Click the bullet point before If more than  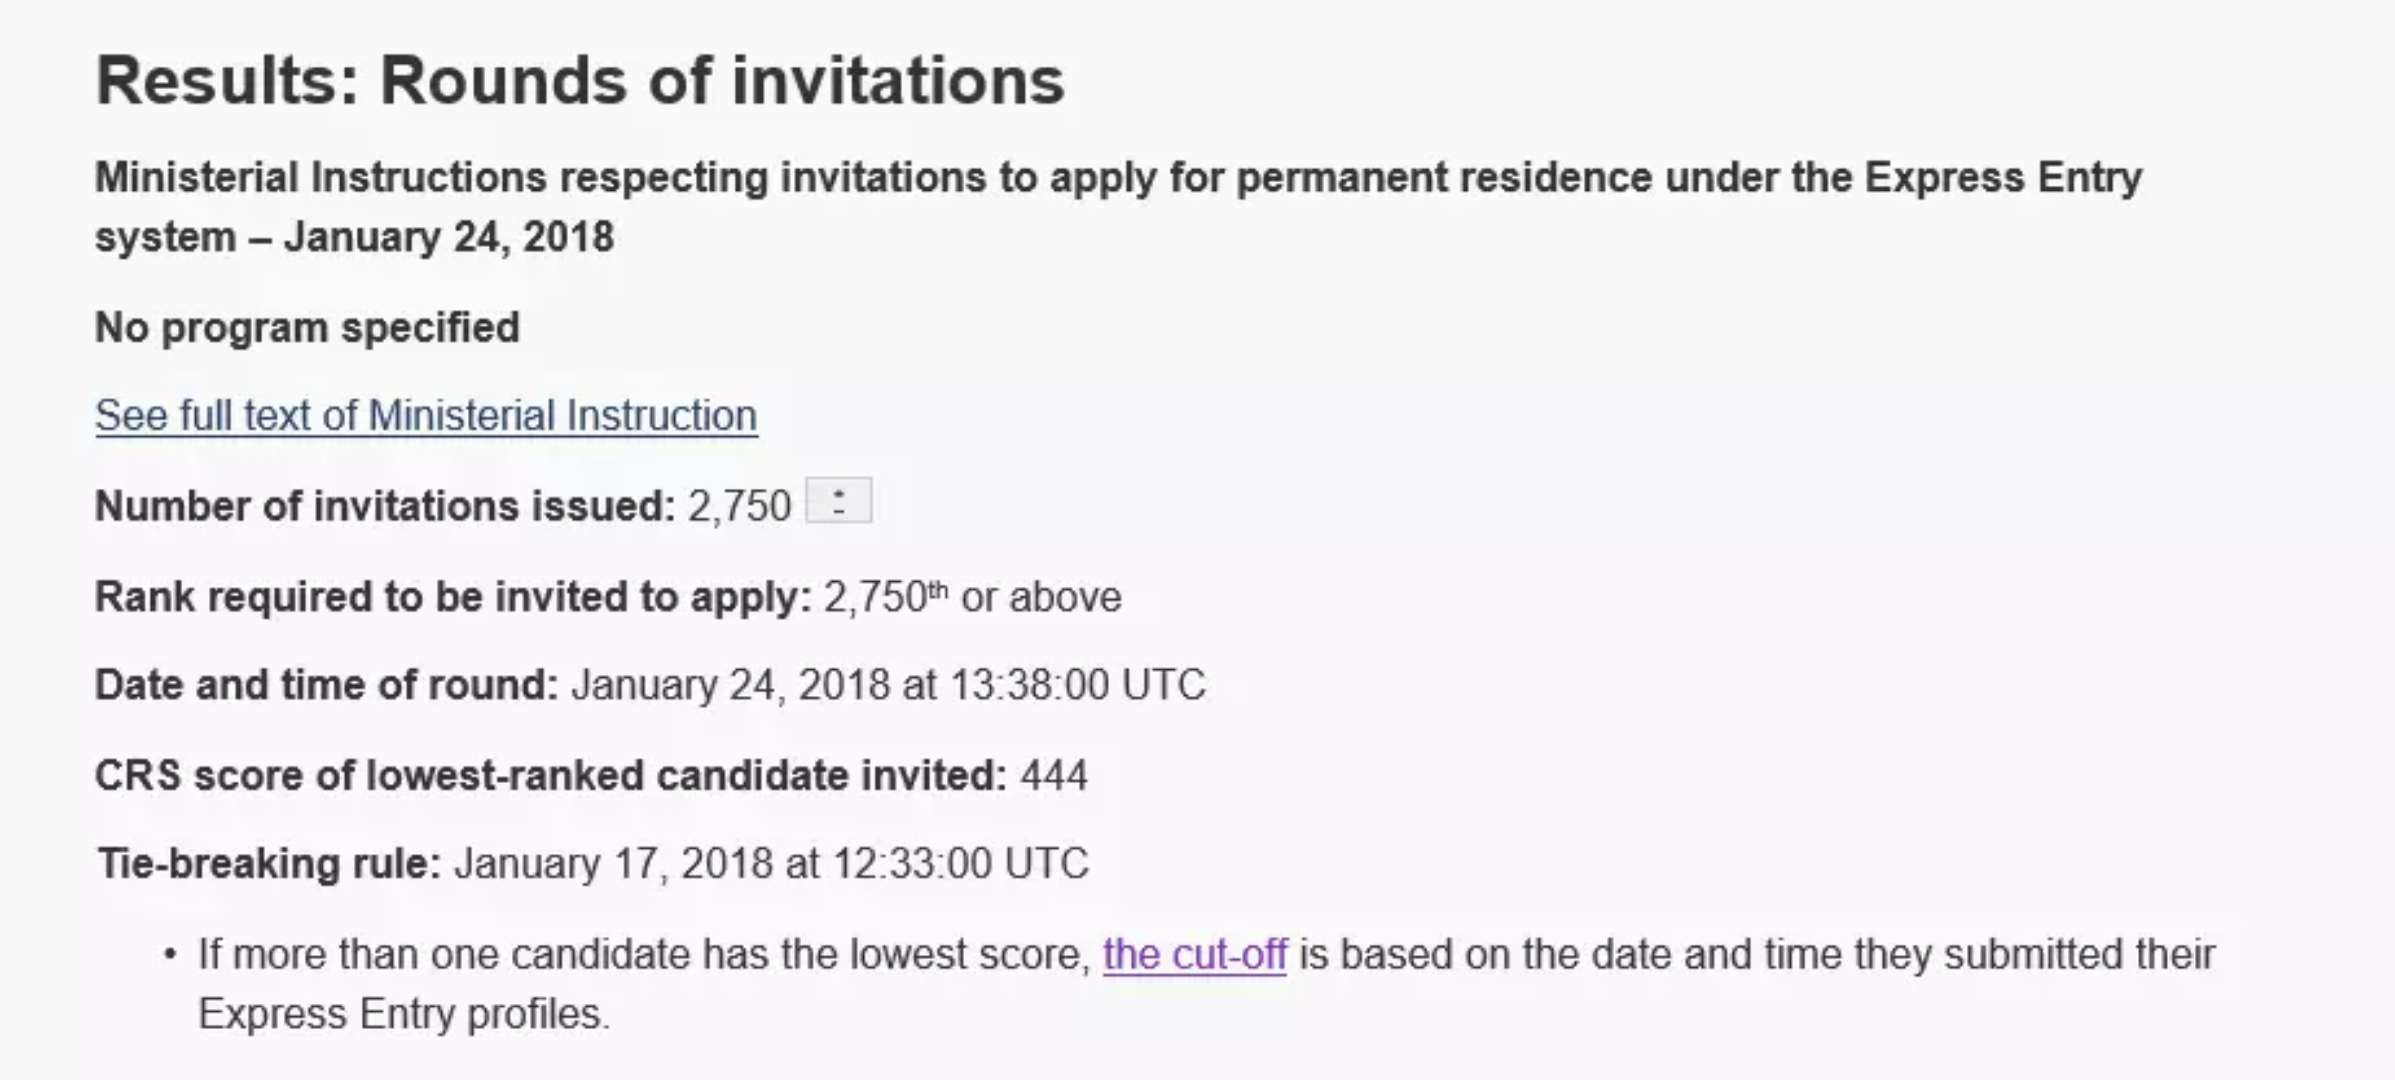(x=170, y=955)
